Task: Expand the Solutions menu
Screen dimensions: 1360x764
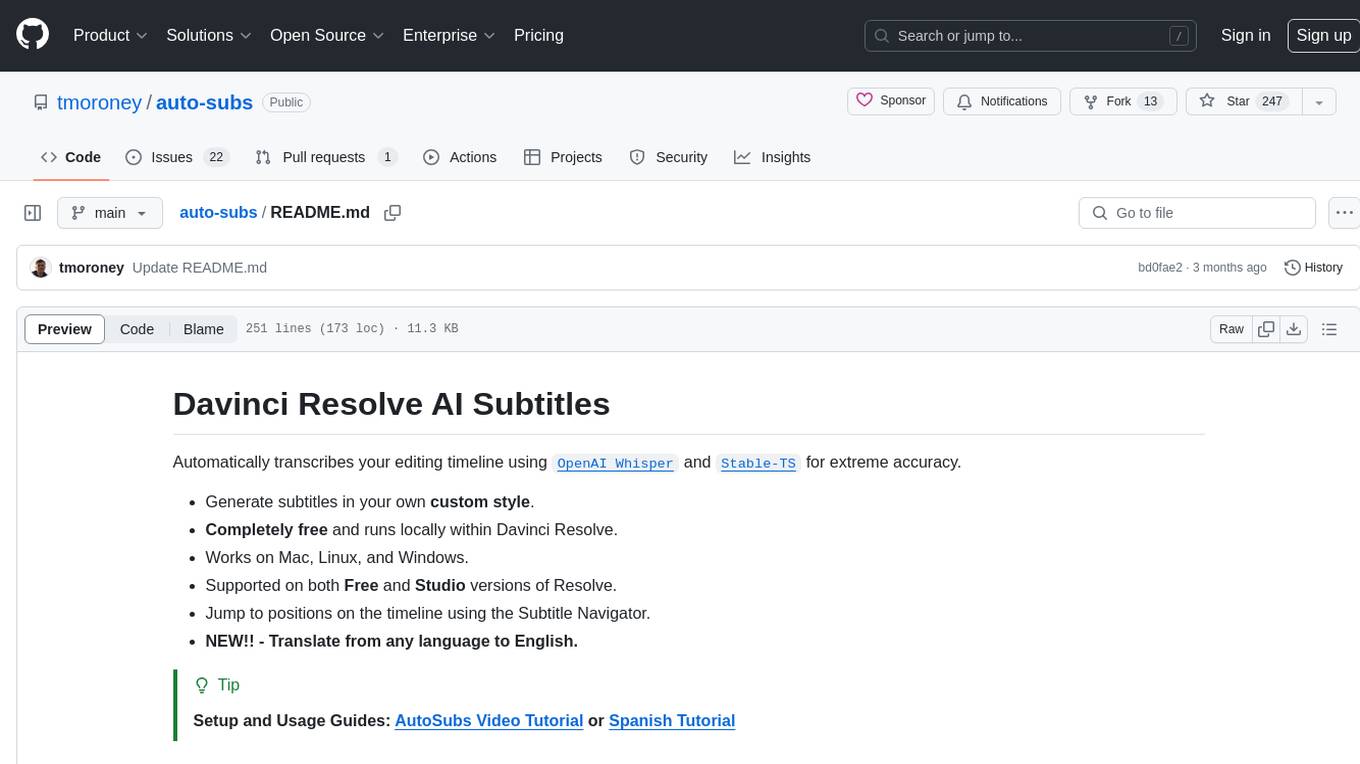Action: [x=209, y=35]
